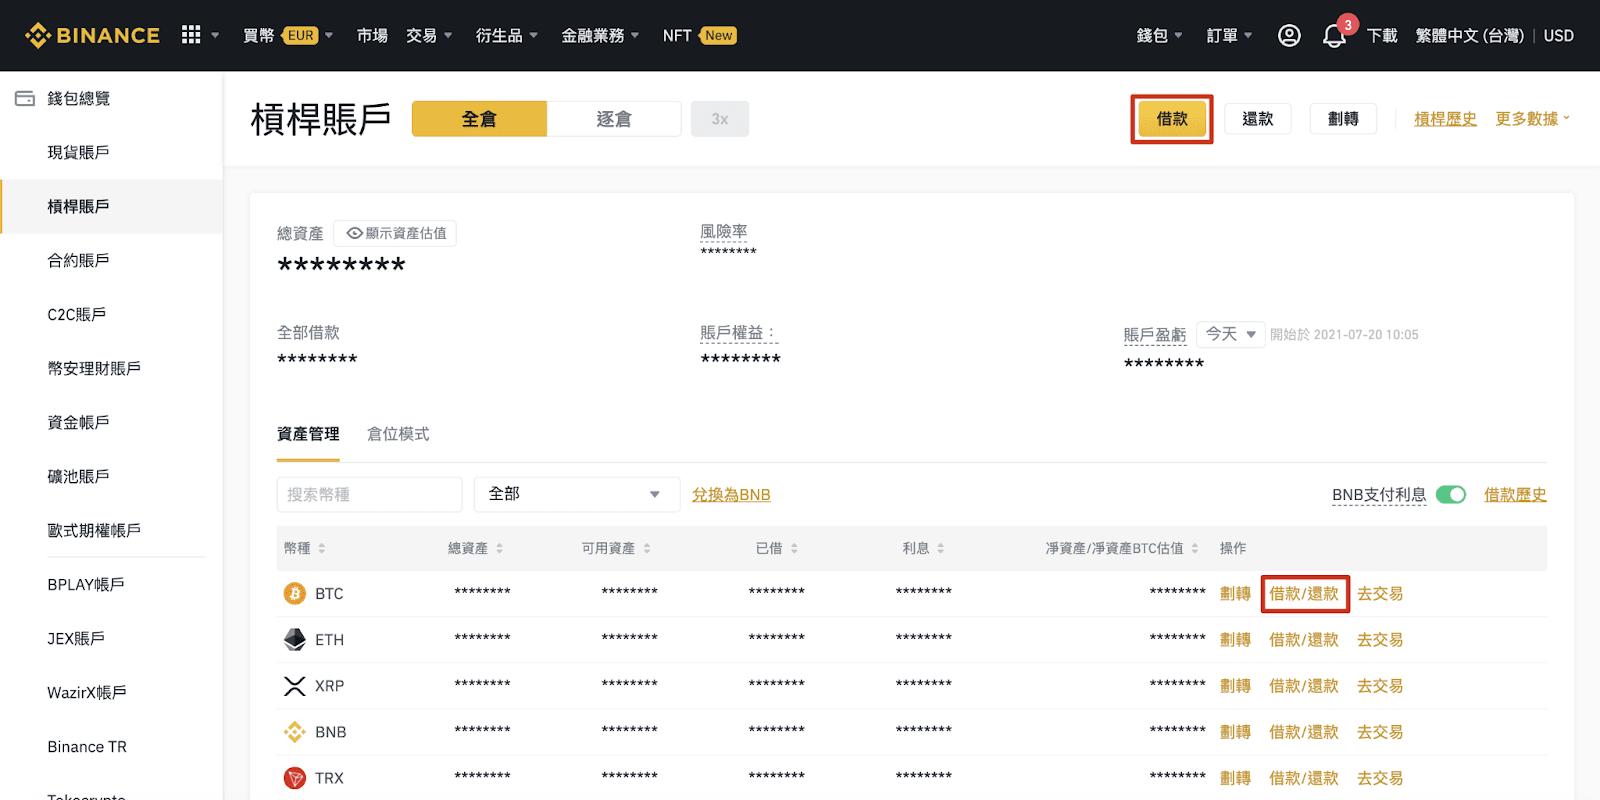The height and width of the screenshot is (800, 1600).
Task: Click 劃轉 in XRP row
Action: (1235, 686)
